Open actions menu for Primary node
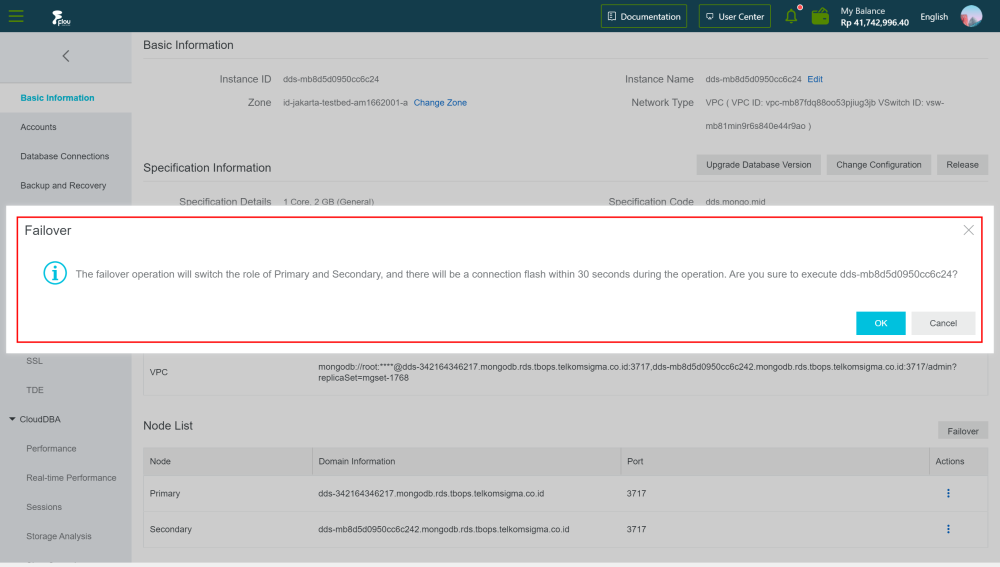 pos(948,494)
